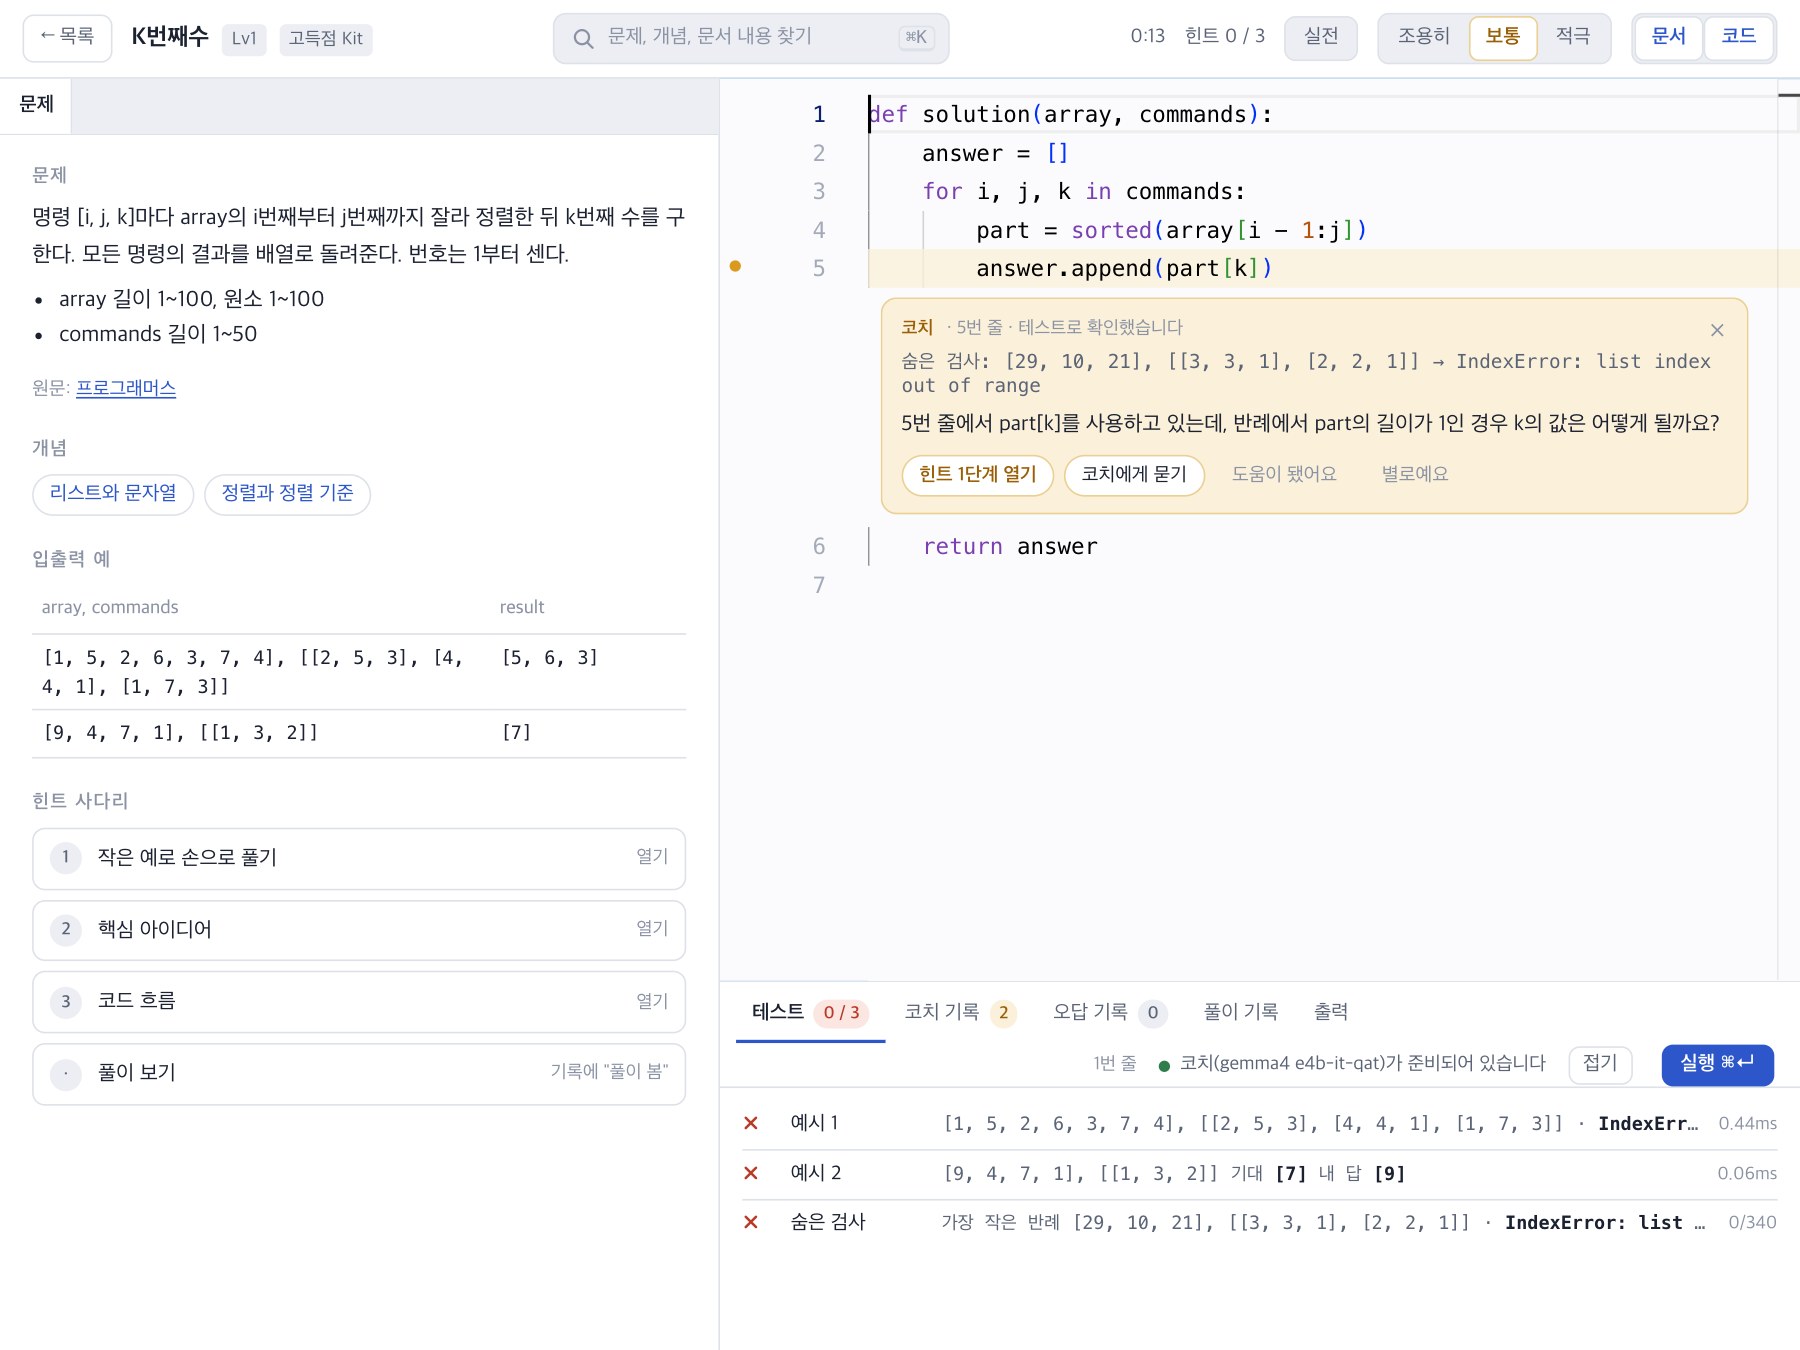This screenshot has height=1350, width=1800.
Task: Switch to the 오답 기록 tab
Action: (1109, 1013)
